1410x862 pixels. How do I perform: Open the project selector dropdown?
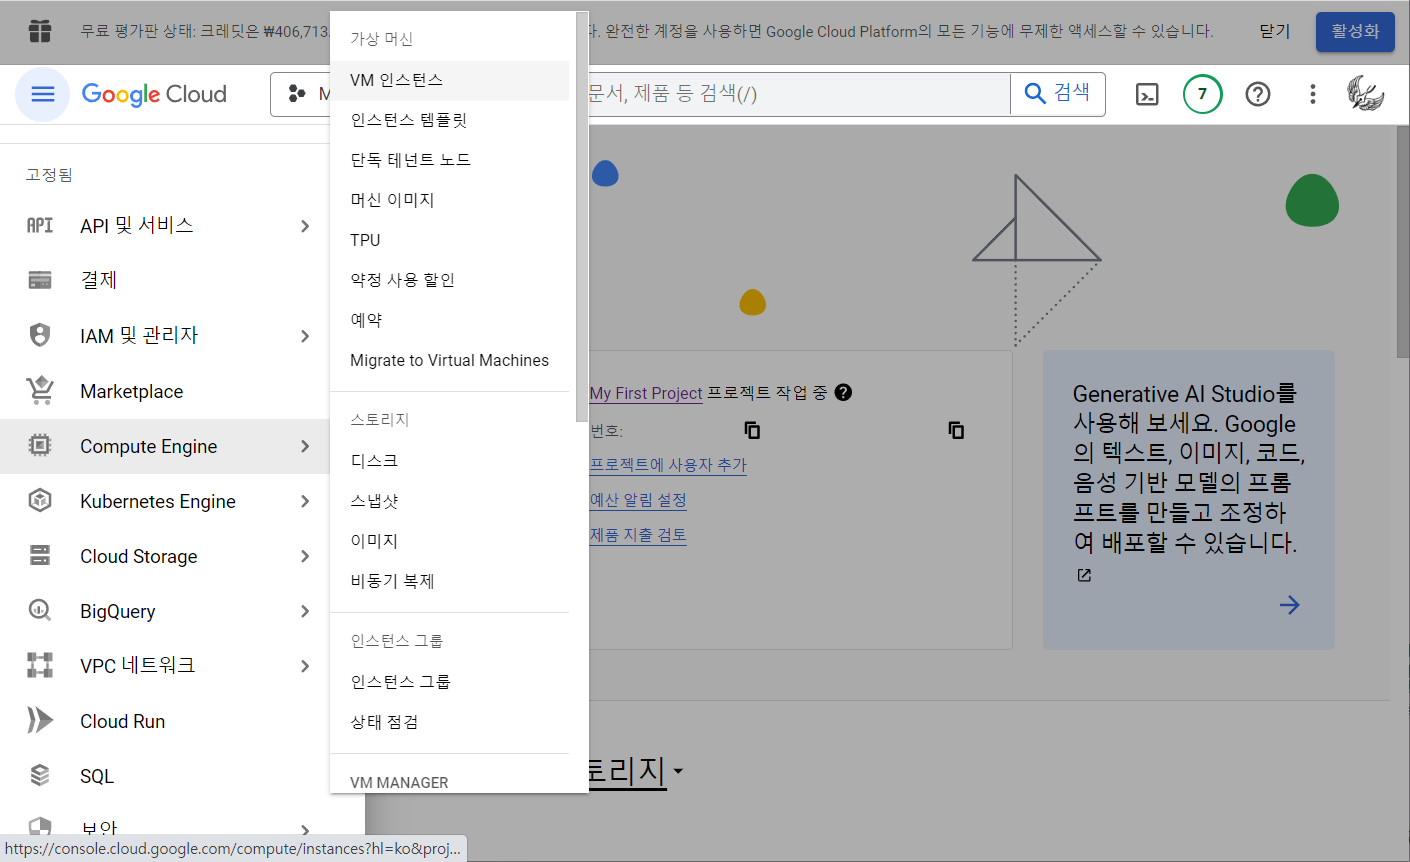pos(300,94)
